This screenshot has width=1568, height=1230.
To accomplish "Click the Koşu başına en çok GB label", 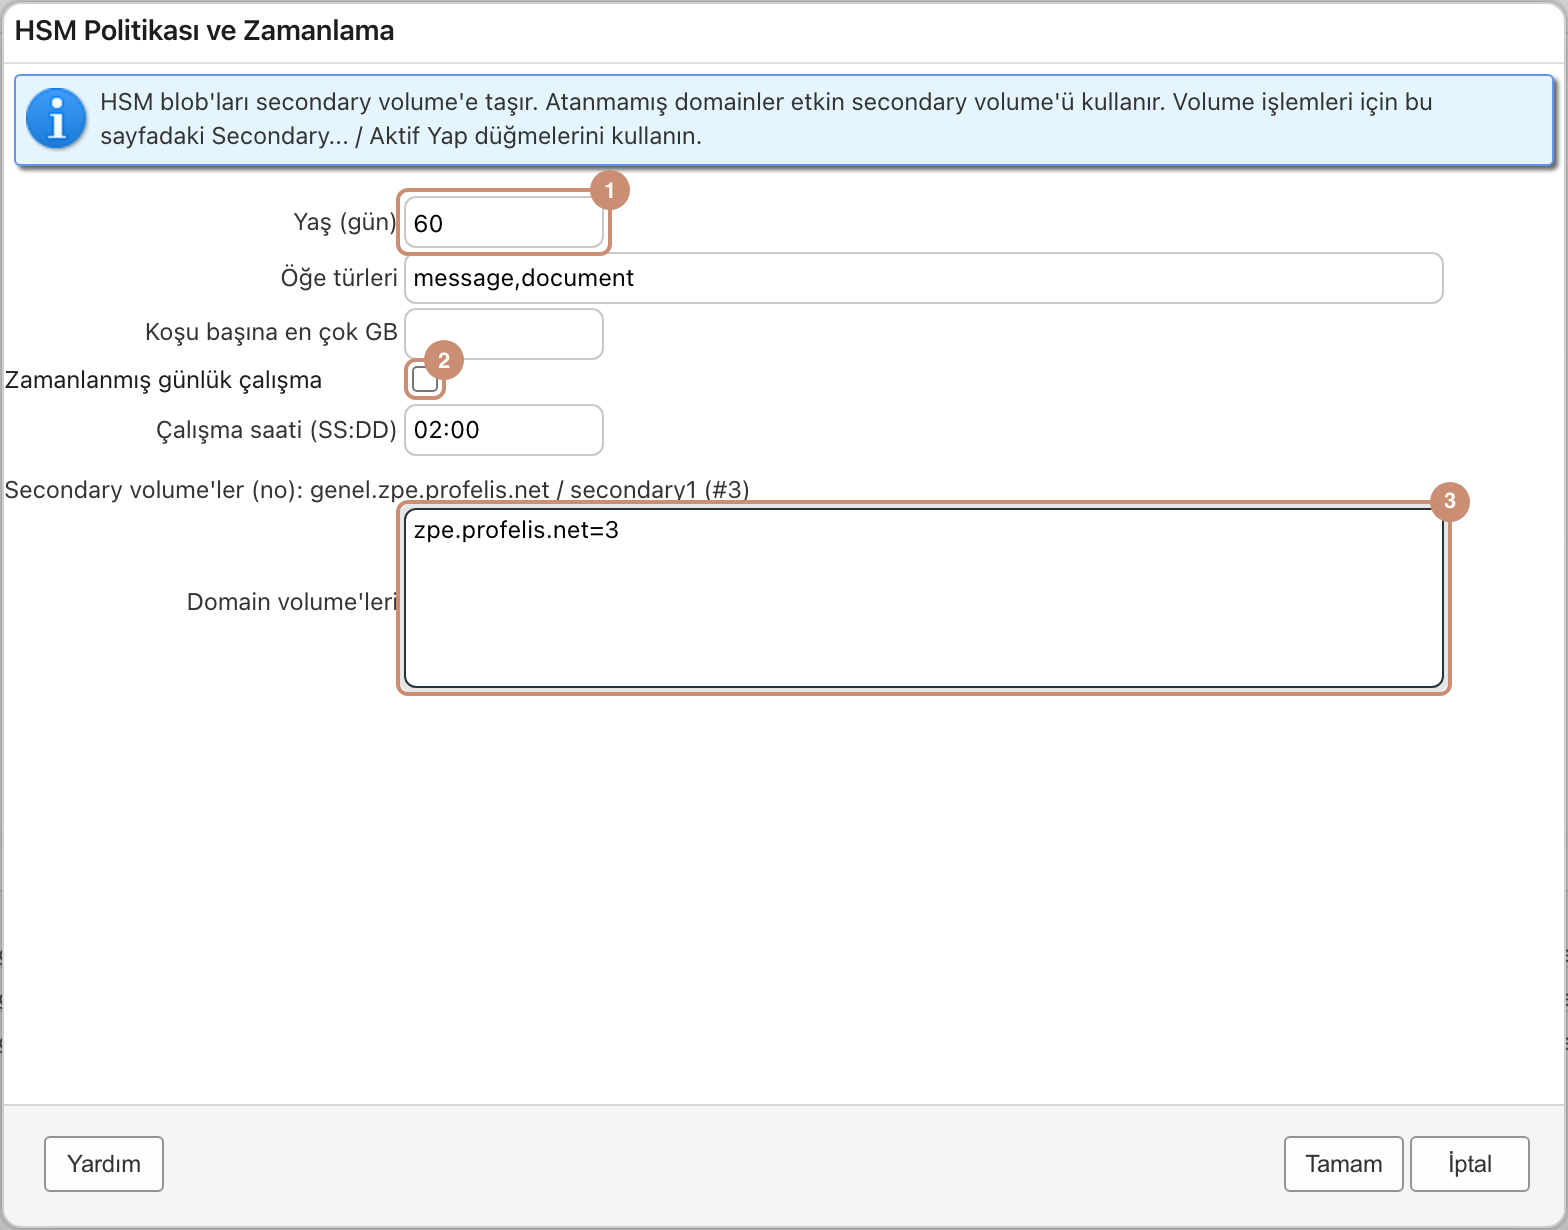I will (271, 332).
